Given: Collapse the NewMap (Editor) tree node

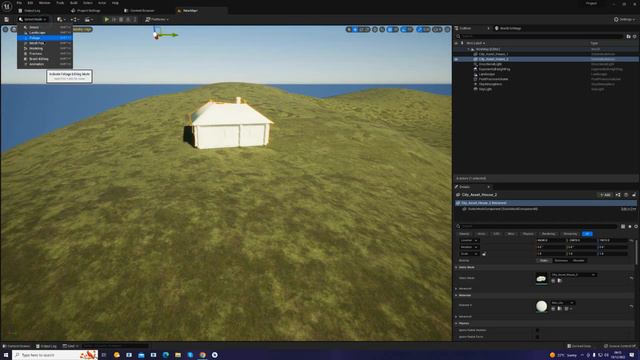Looking at the screenshot, I should (x=469, y=49).
